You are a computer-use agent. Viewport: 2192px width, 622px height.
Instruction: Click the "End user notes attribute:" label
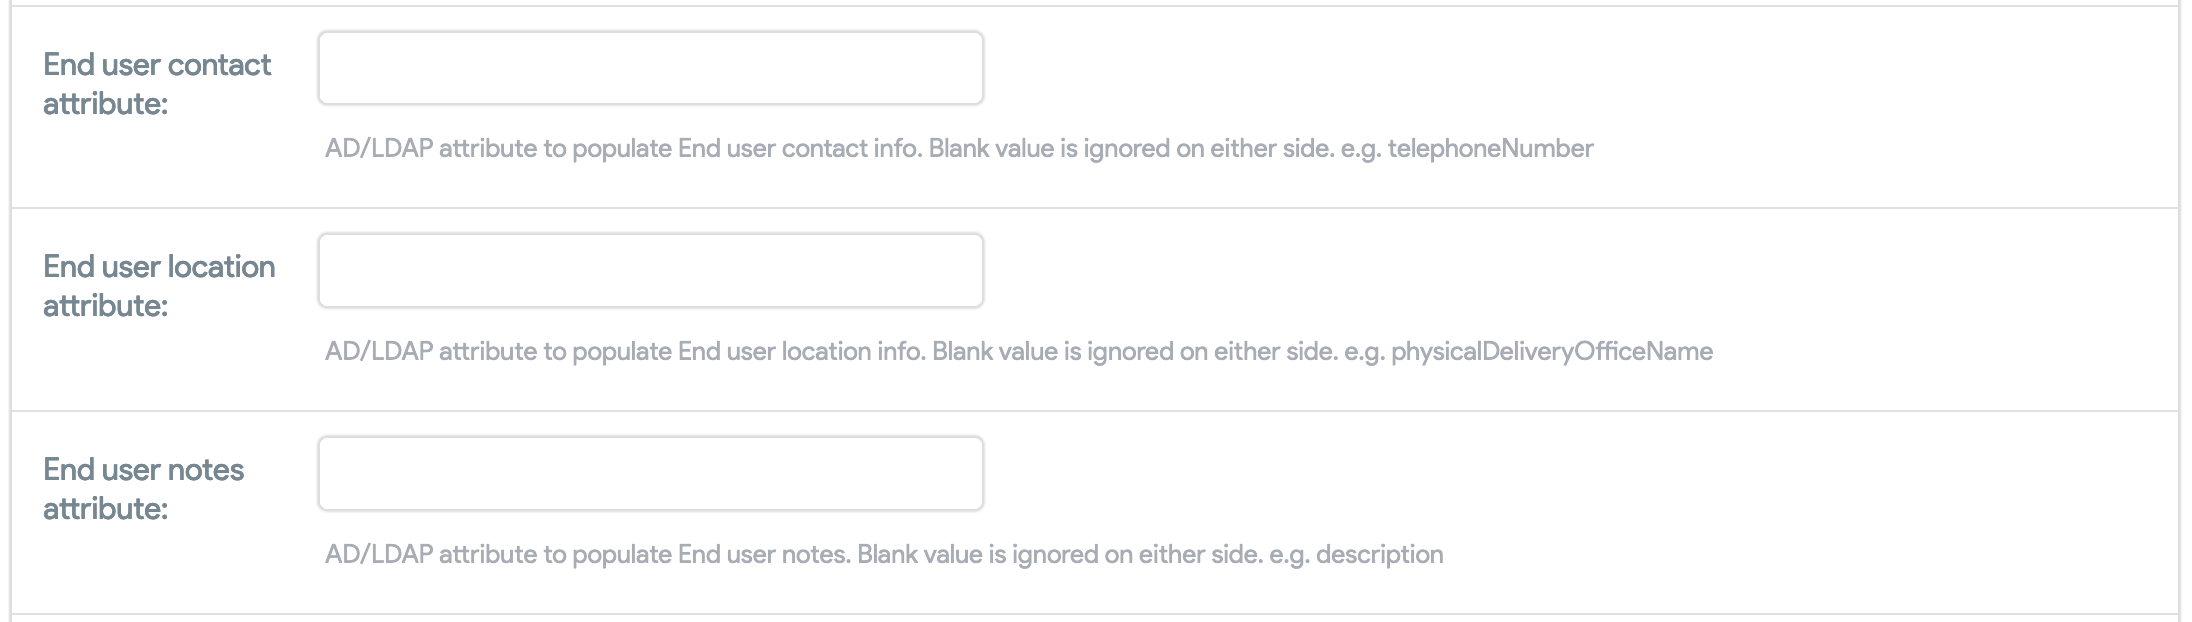point(143,489)
